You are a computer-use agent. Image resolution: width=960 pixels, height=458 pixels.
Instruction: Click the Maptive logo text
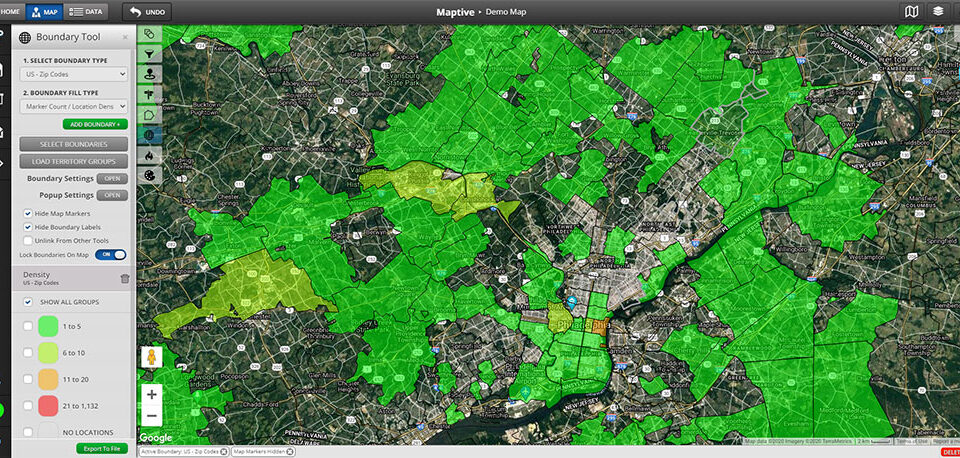tap(455, 12)
